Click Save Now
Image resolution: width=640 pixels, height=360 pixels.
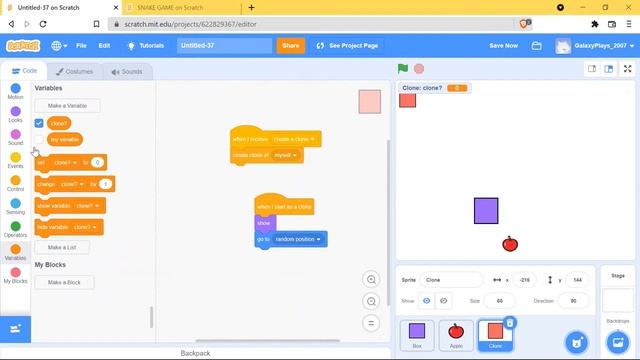504,46
